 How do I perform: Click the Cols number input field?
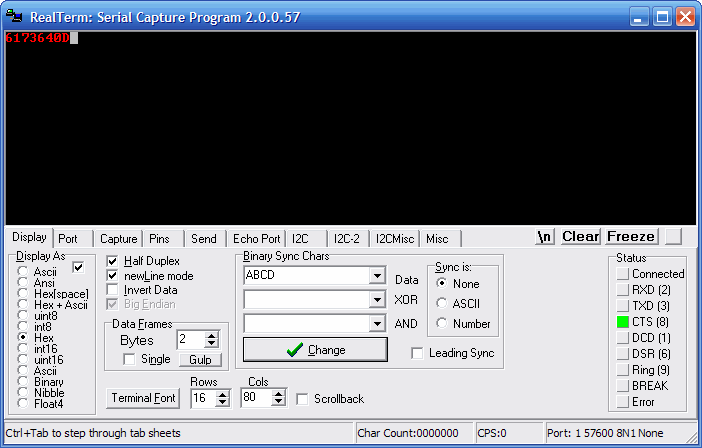click(x=256, y=398)
